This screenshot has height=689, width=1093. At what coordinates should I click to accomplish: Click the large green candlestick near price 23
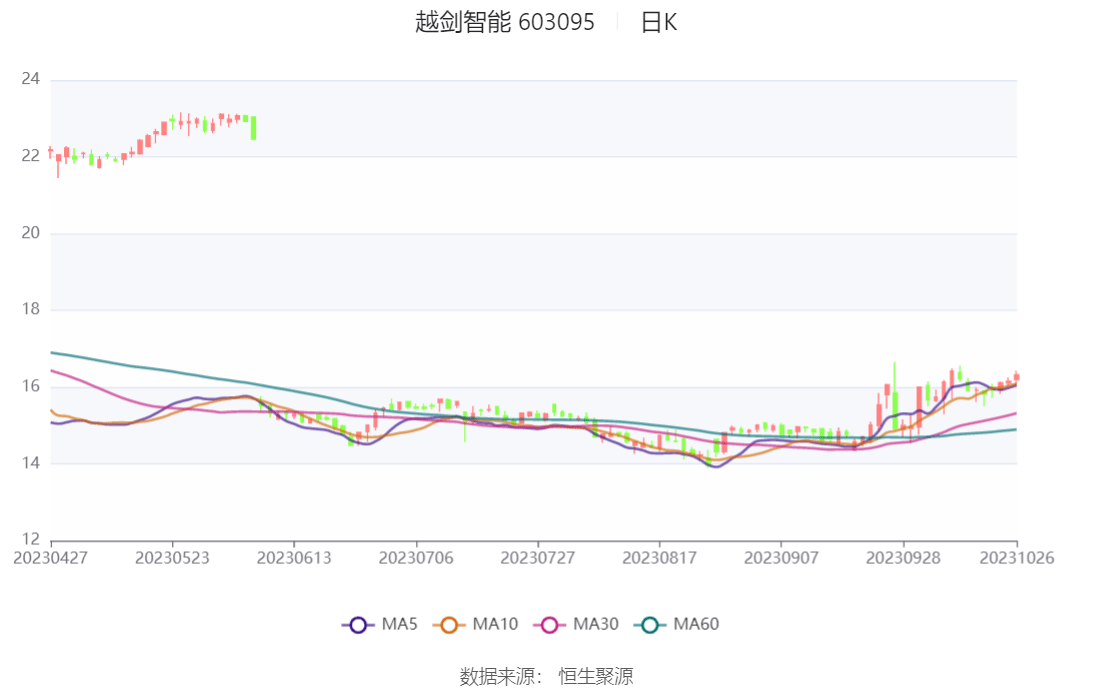253,128
